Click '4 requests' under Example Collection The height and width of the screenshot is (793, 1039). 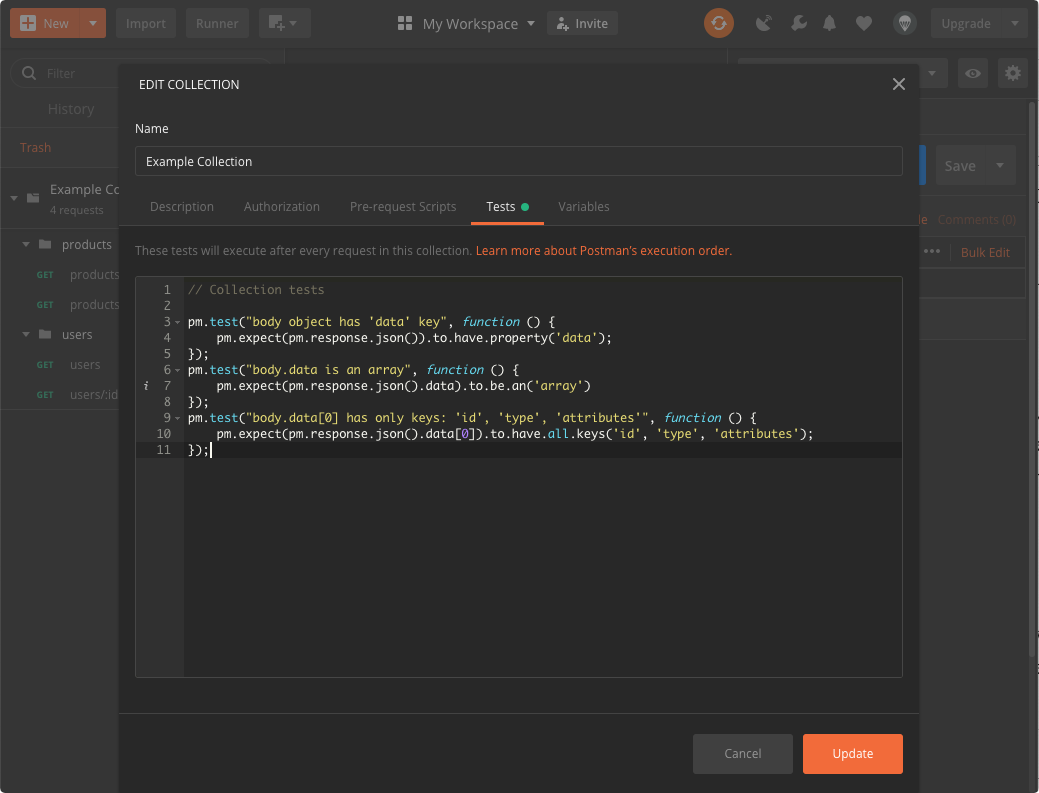pyautogui.click(x=76, y=210)
